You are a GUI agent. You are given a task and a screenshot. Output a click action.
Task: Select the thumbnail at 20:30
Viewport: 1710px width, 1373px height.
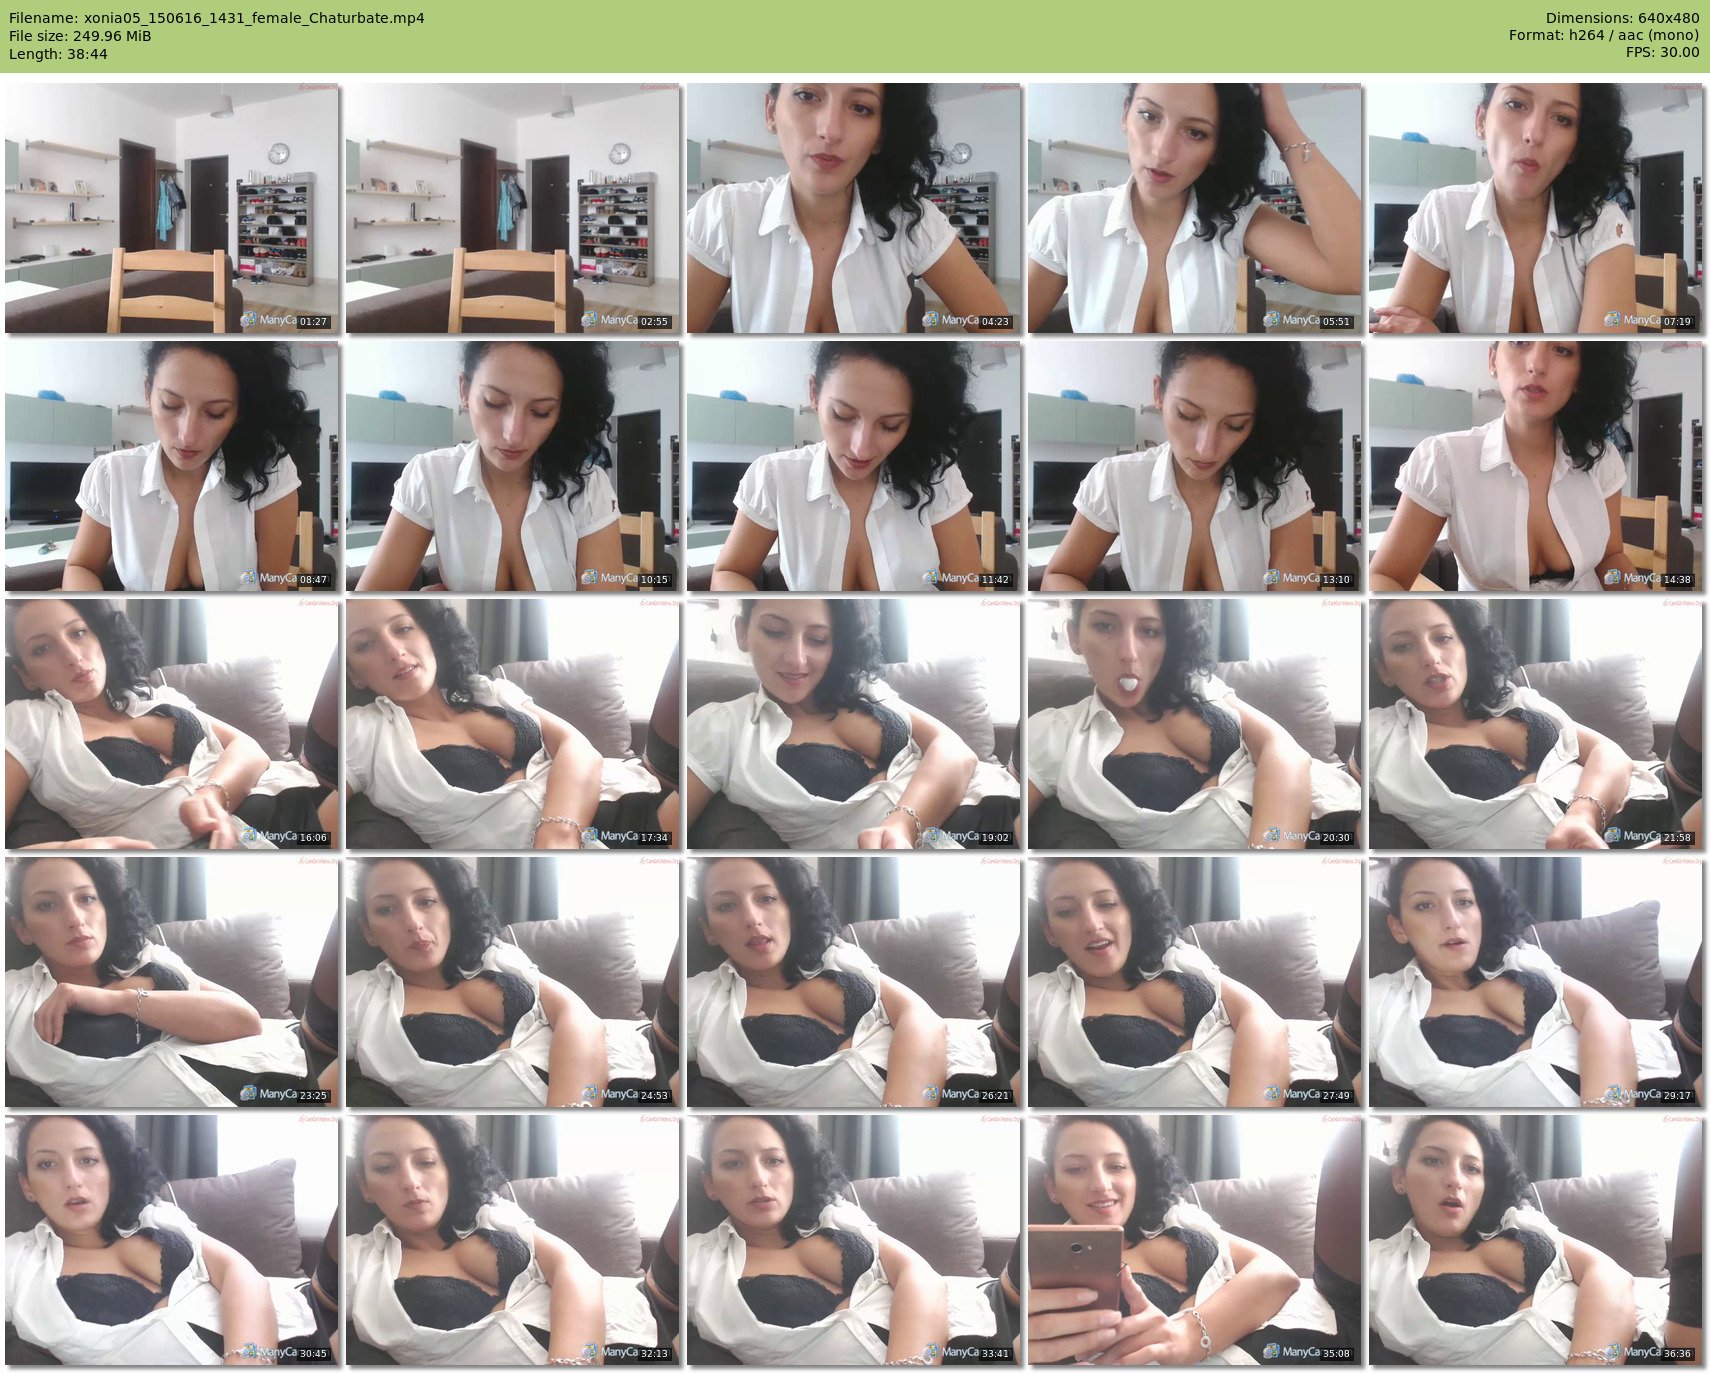pyautogui.click(x=1194, y=724)
